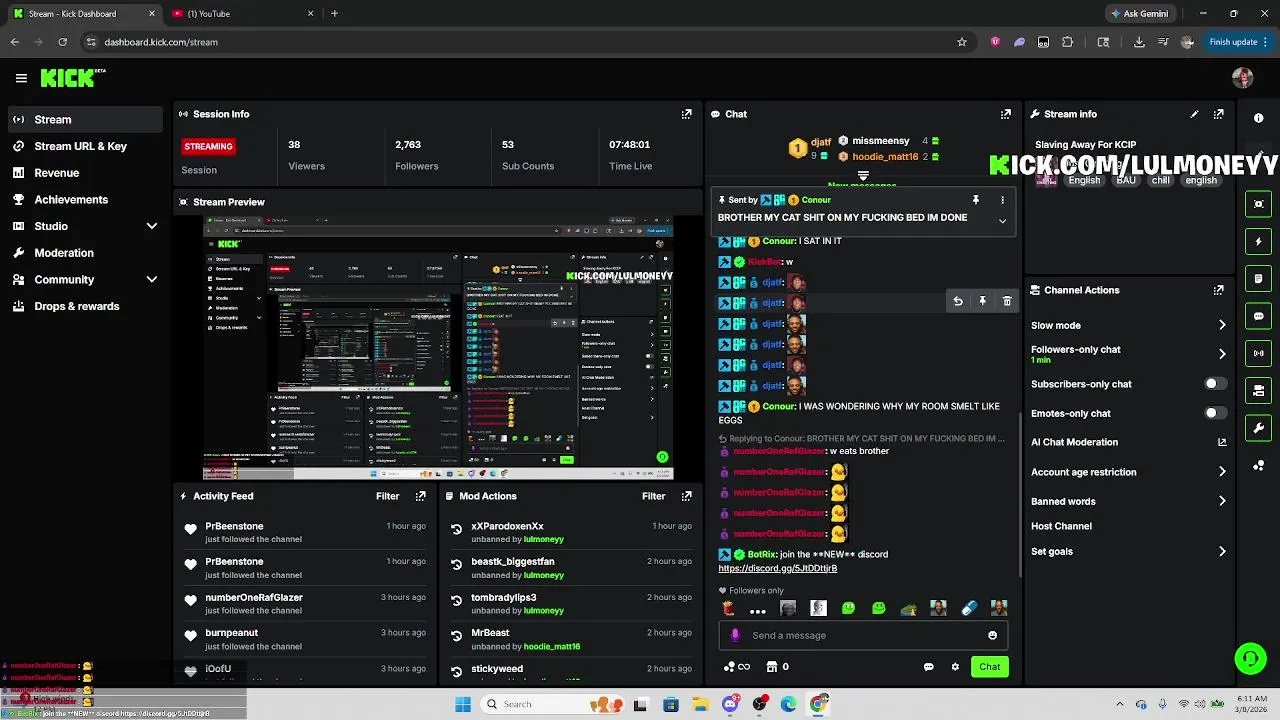Click the Stream Preview video thumbnail
Viewport: 1280px width, 720px height.
point(438,348)
